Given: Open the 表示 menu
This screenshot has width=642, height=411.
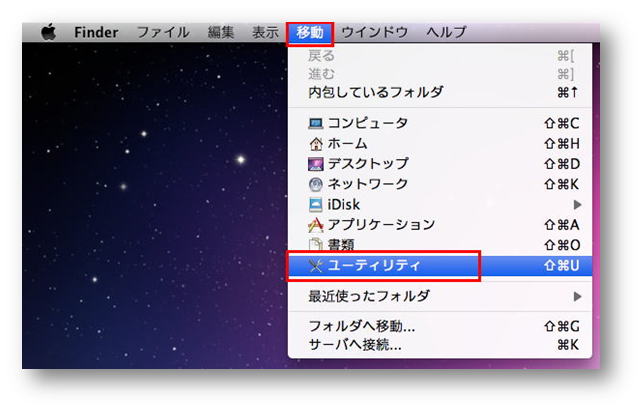Looking at the screenshot, I should 265,32.
